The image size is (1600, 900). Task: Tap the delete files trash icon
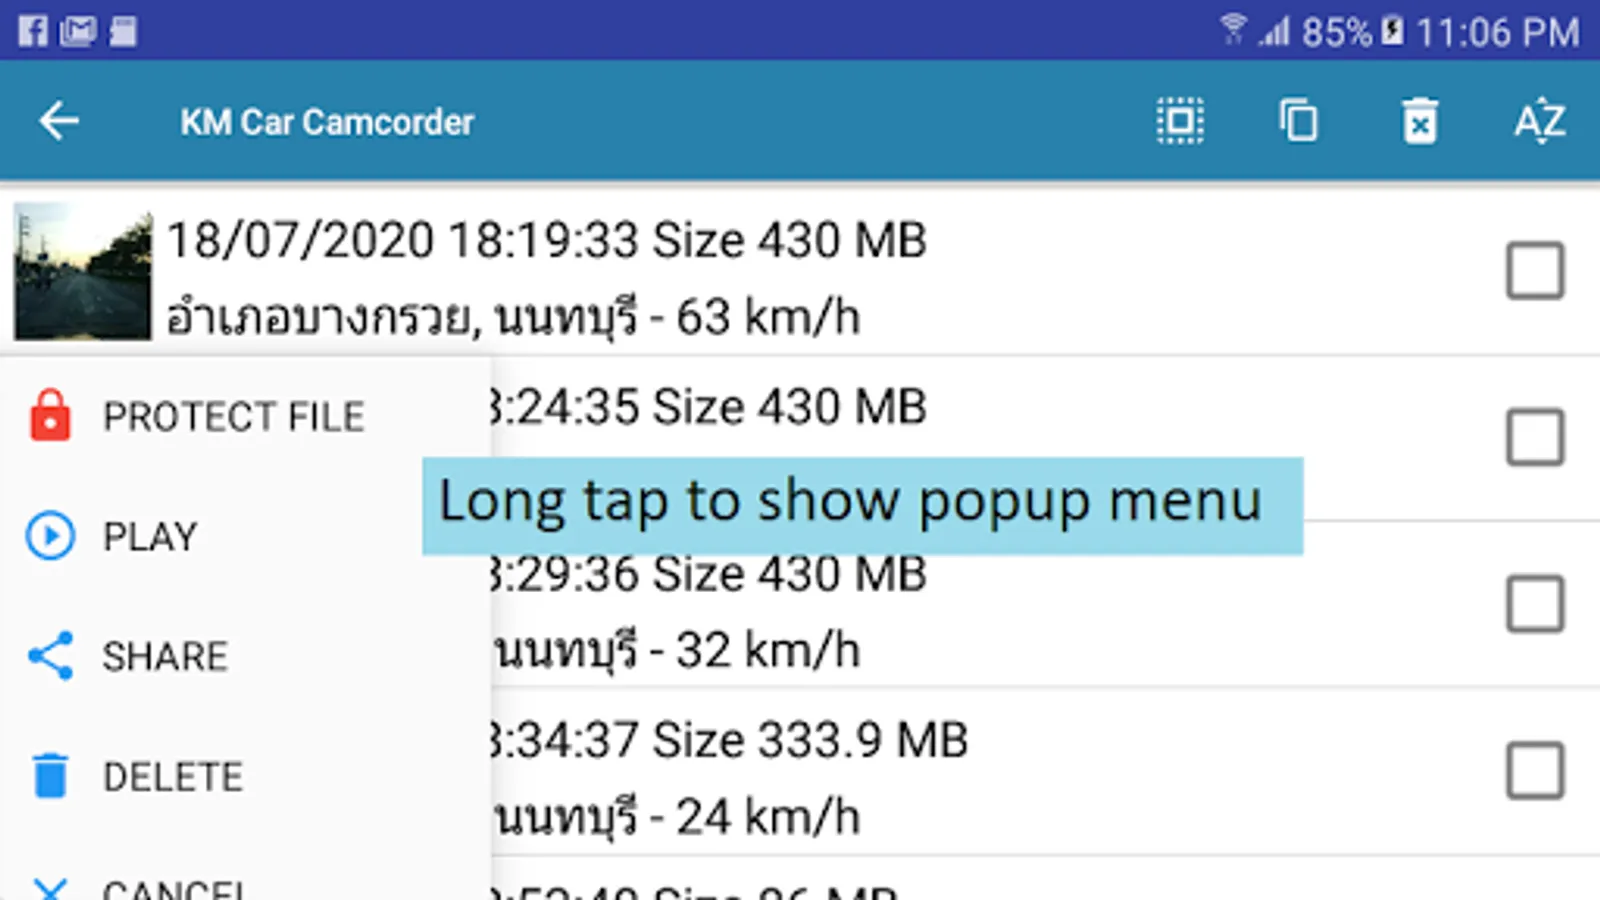coord(1419,121)
